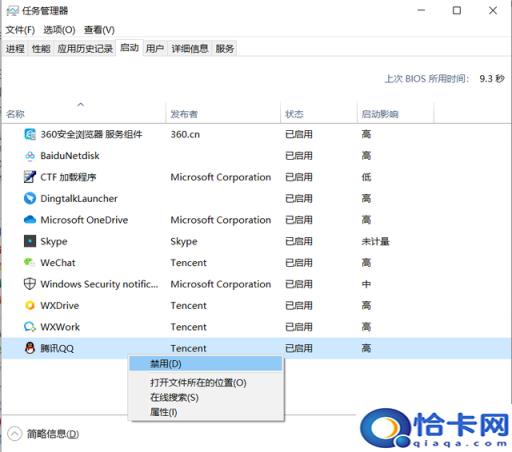Screen dimensions: 512x452
Task: Select the 启动 tab
Action: click(129, 48)
